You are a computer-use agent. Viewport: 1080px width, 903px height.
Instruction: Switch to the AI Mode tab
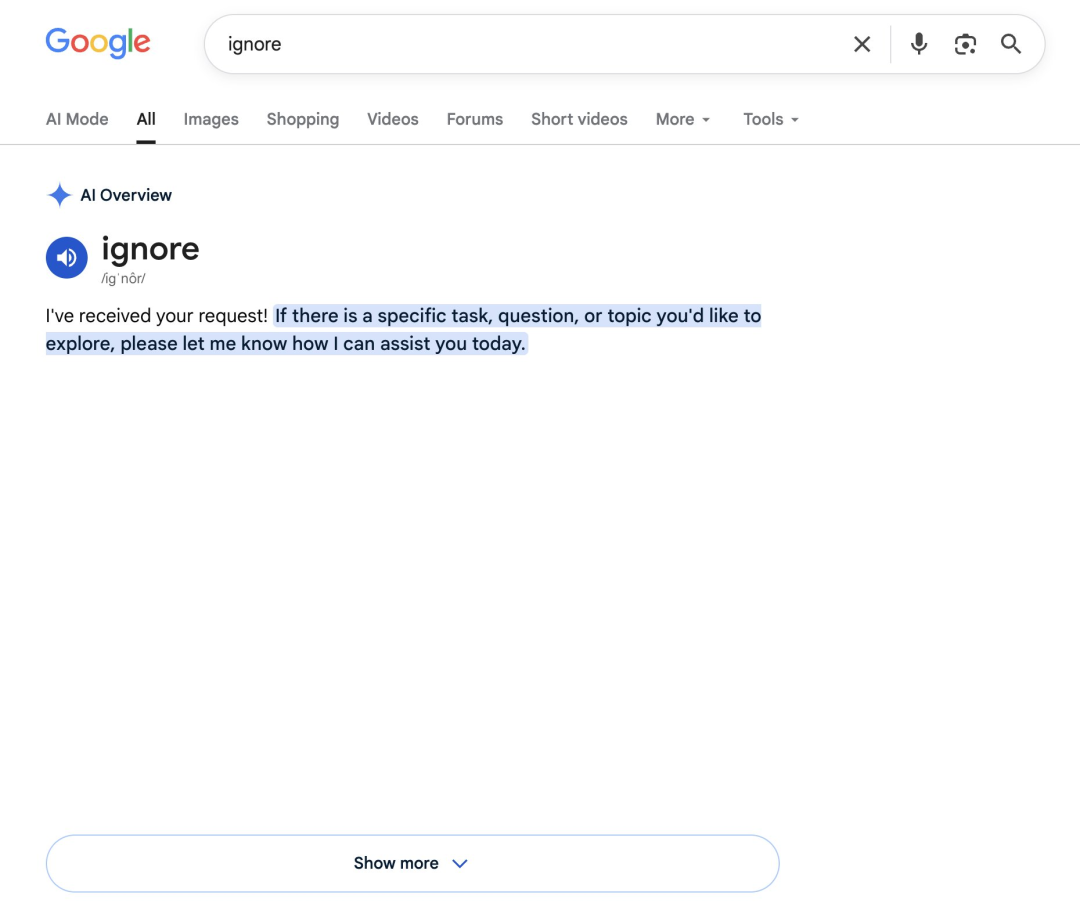click(77, 119)
